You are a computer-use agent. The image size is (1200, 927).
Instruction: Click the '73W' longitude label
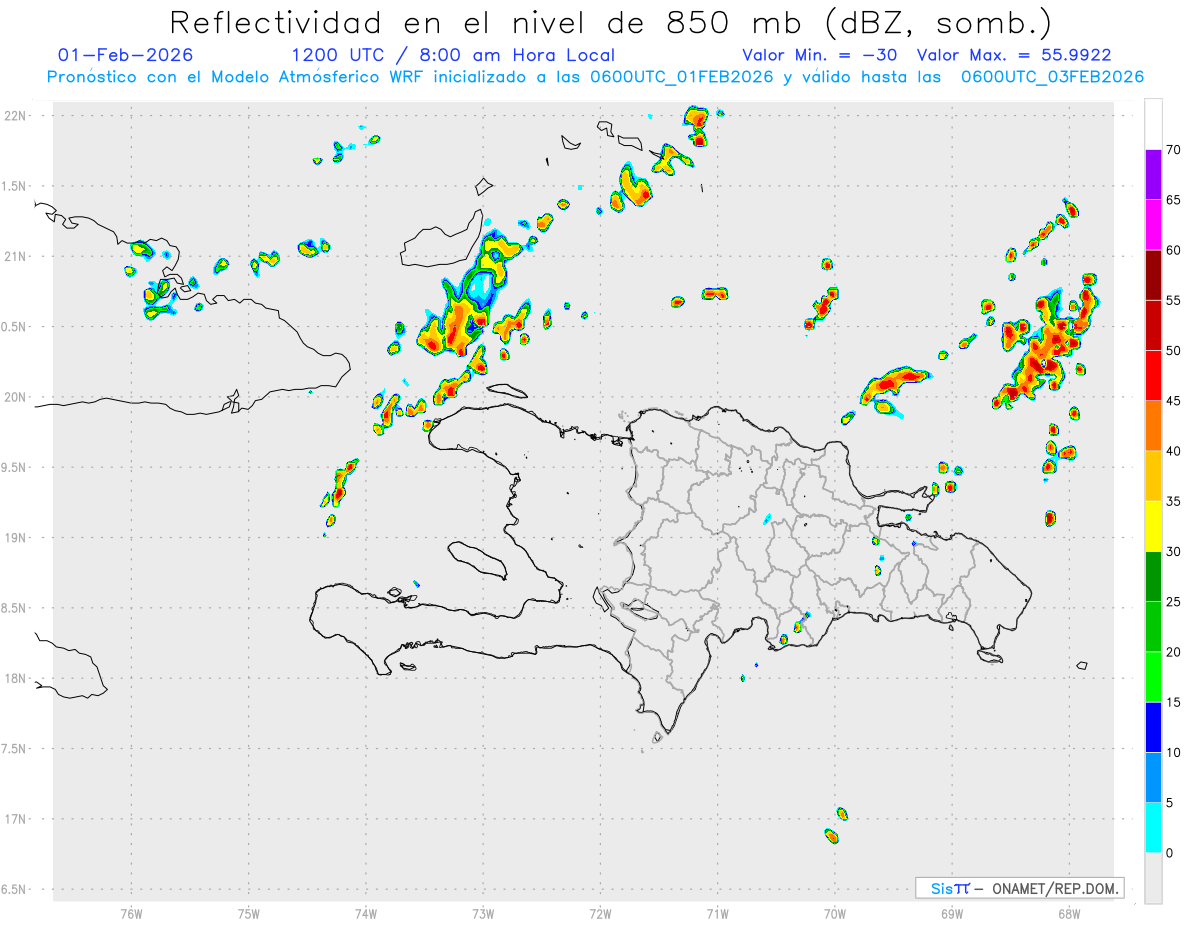(x=483, y=913)
